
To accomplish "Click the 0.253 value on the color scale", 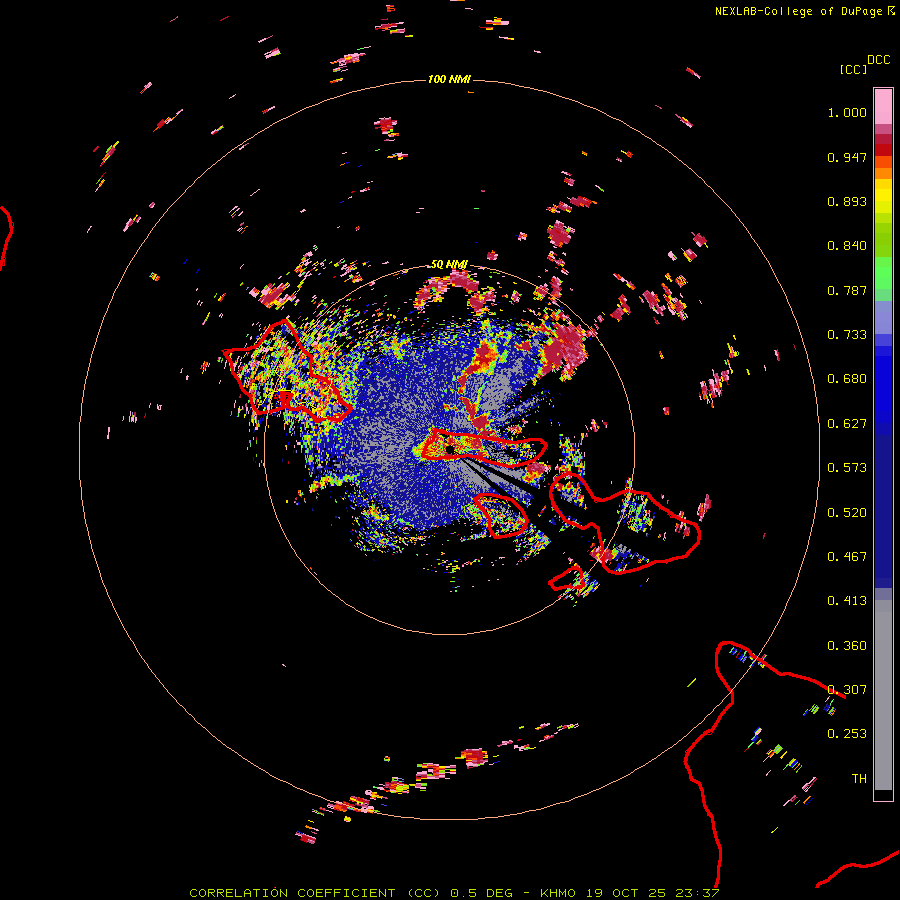I will click(x=847, y=734).
